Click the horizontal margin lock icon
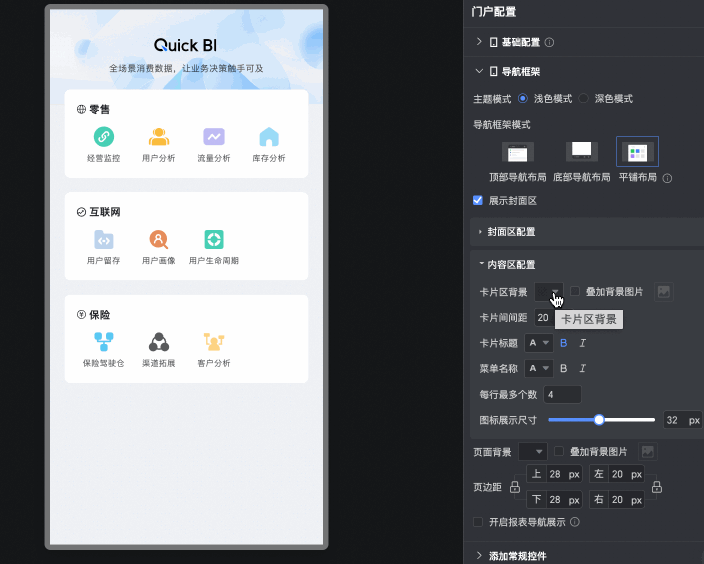Viewport: 704px width, 564px height. click(x=657, y=487)
